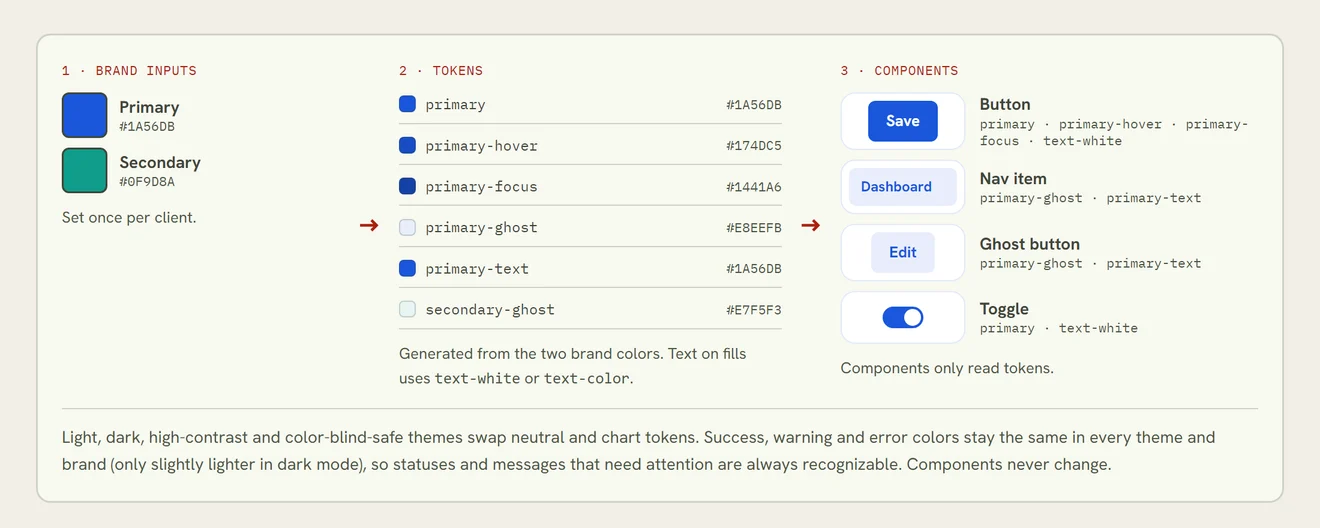The height and width of the screenshot is (528, 1320).
Task: Click the 'Components only read tokens.' note
Action: coord(947,368)
